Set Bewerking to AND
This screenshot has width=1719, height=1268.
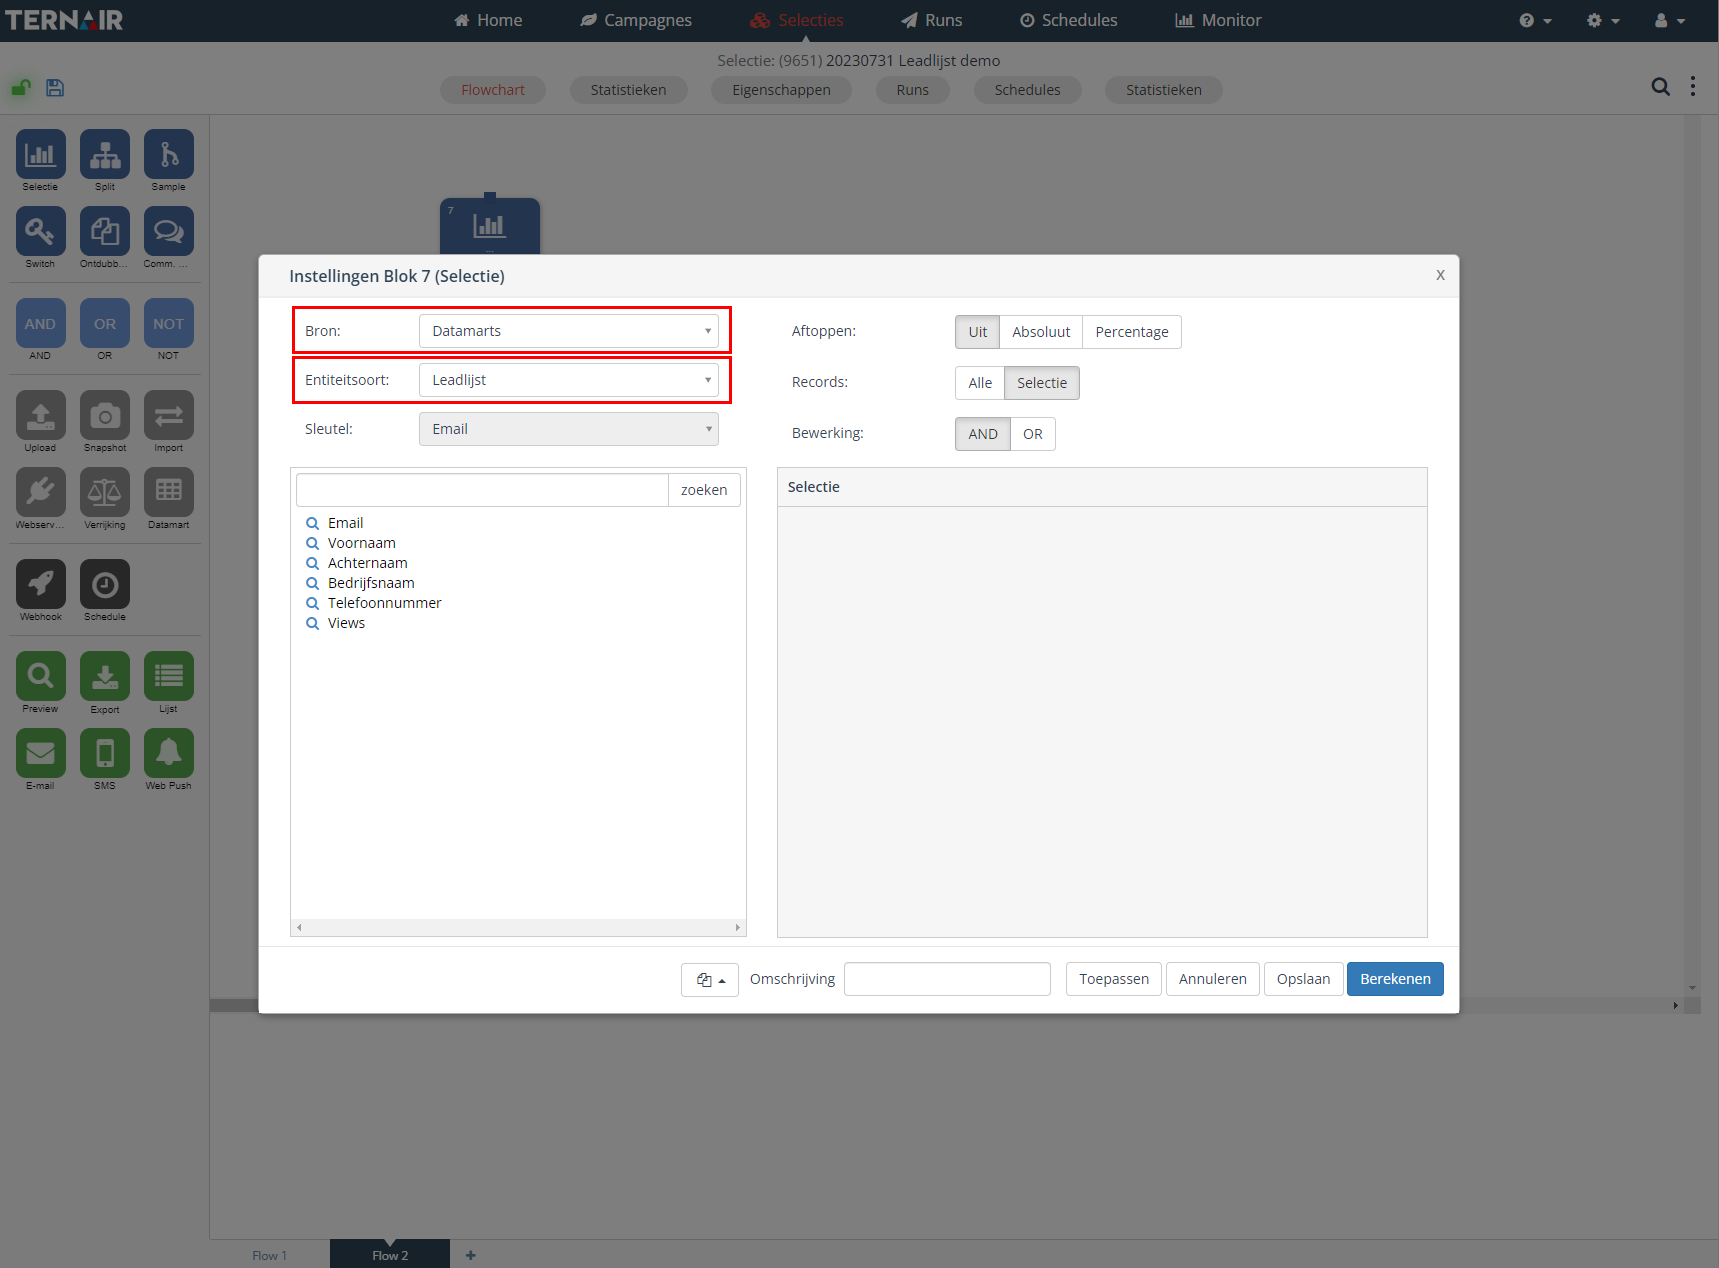click(x=983, y=434)
